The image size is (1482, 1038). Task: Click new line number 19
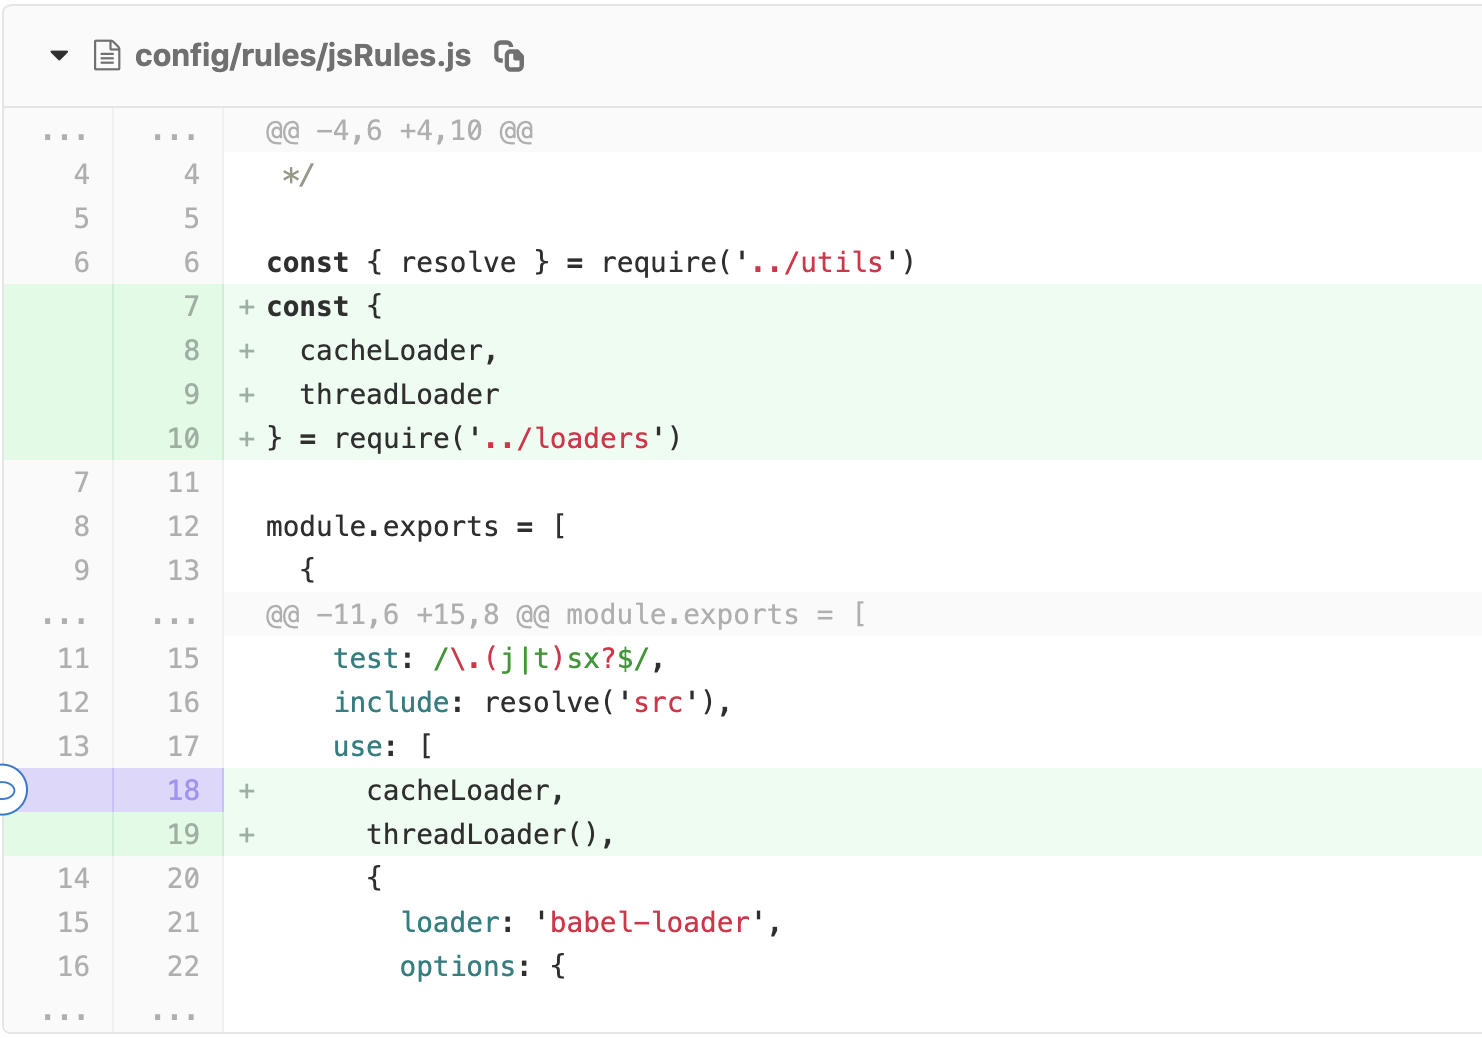[x=183, y=835]
